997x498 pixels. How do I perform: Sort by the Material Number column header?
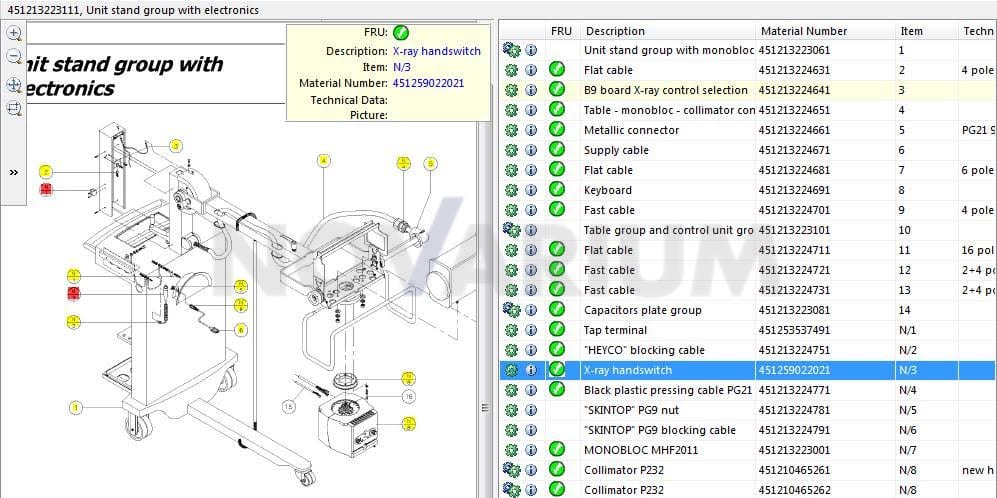[x=804, y=31]
